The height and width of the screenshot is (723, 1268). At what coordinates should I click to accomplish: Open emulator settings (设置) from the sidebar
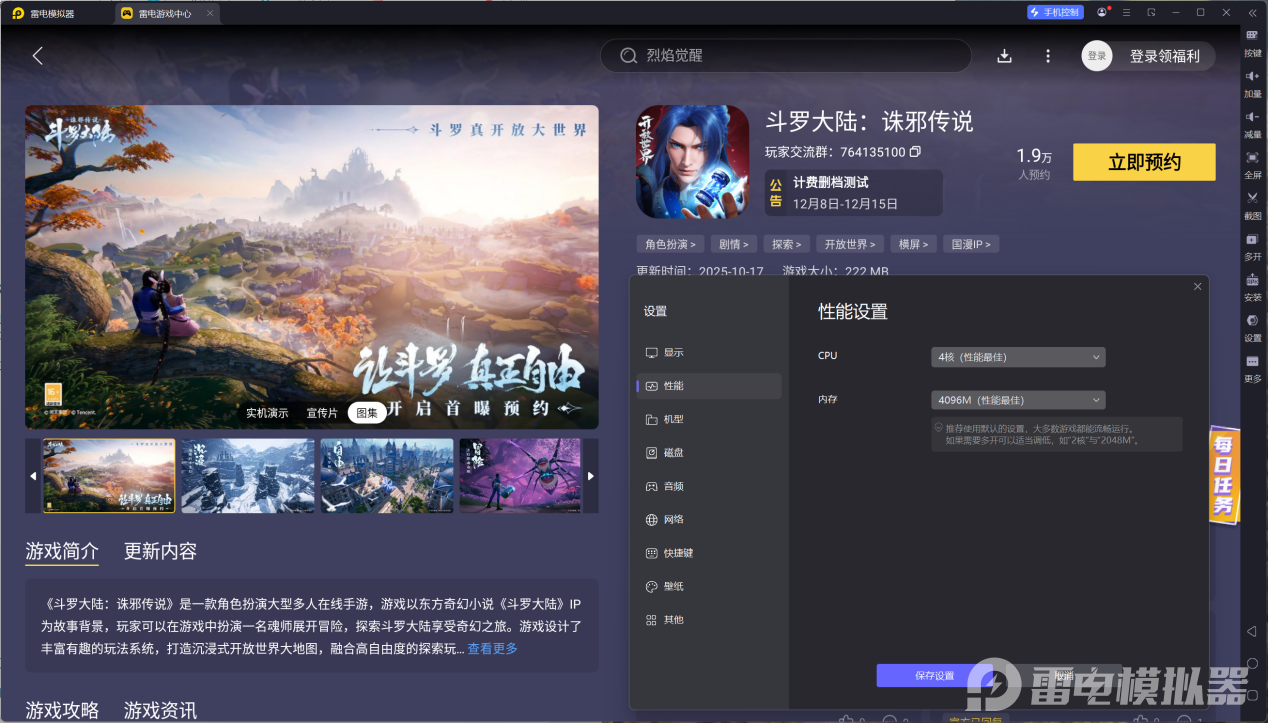pyautogui.click(x=1252, y=330)
